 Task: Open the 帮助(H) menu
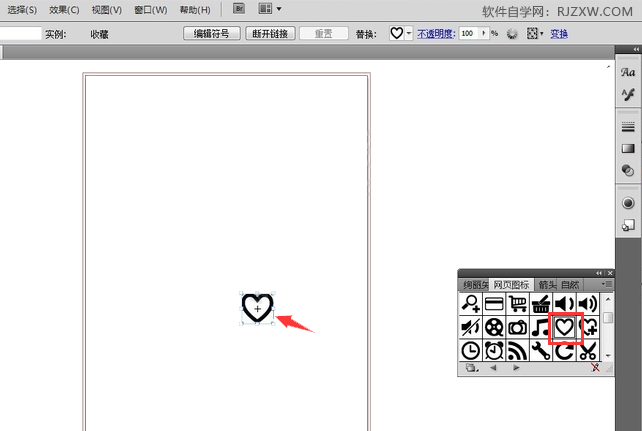pos(195,10)
